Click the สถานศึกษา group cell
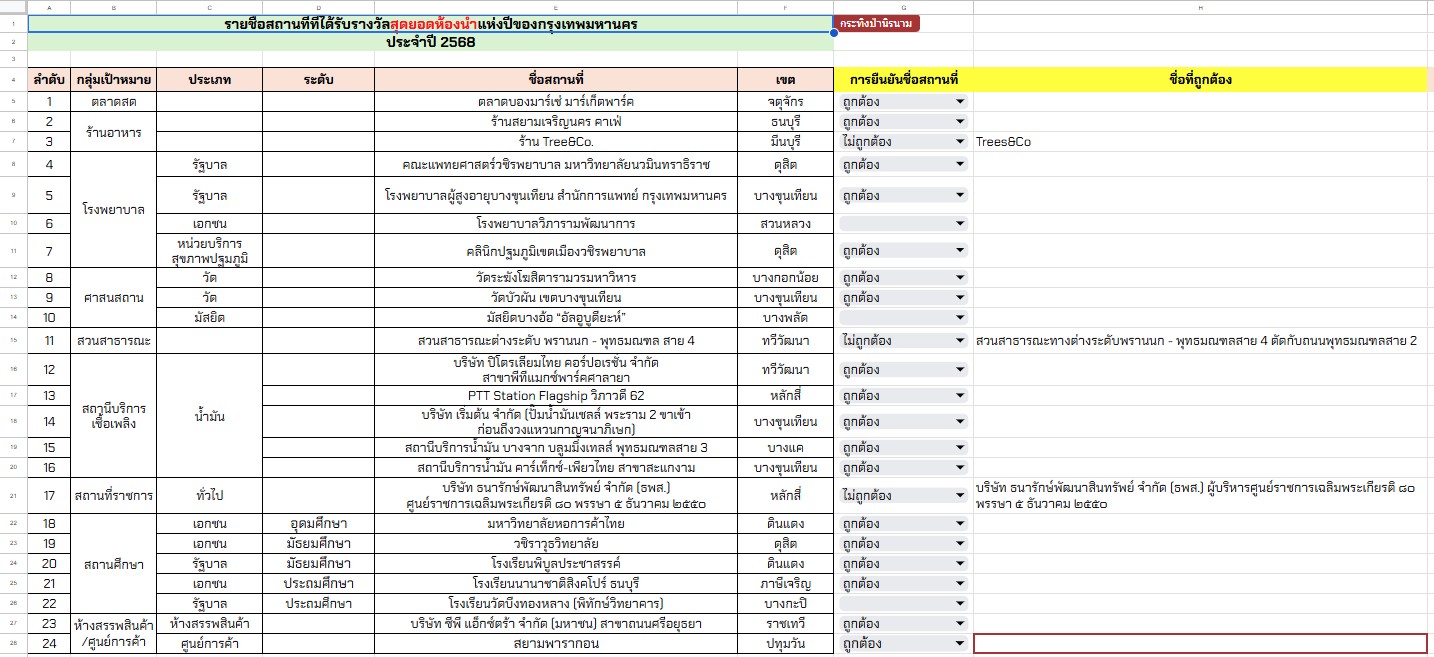This screenshot has height=657, width=1434. click(x=113, y=564)
